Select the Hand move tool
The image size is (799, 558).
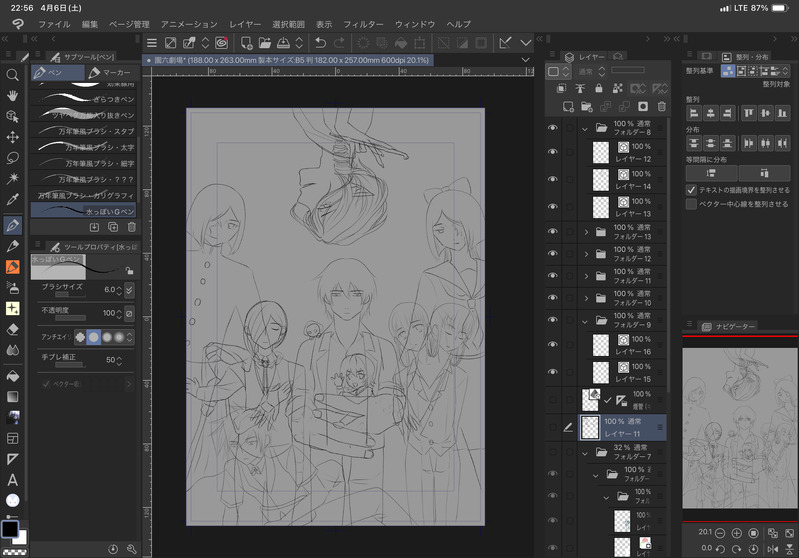coord(13,96)
